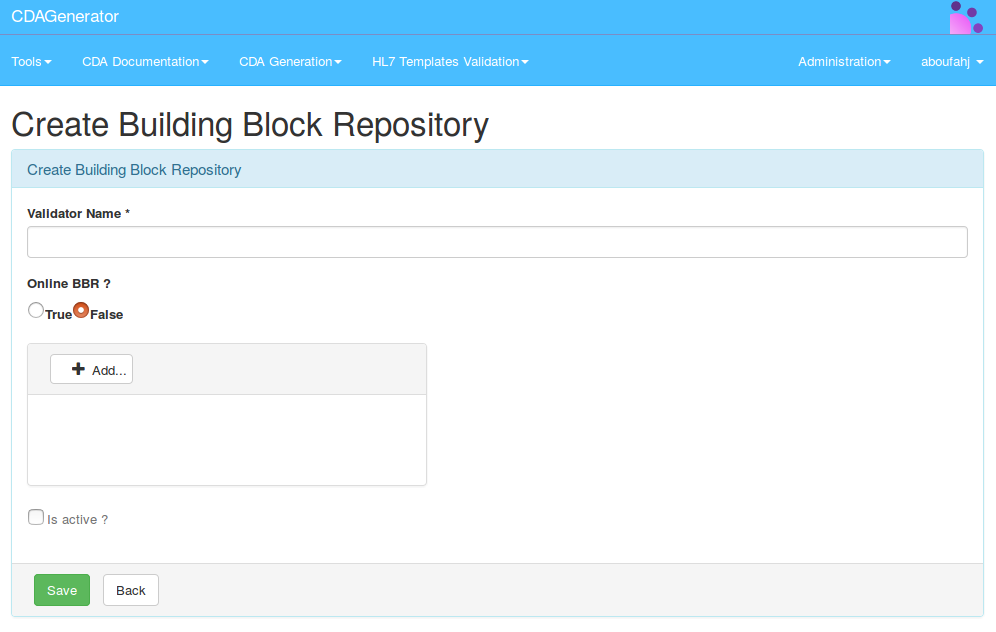Click the plus icon on Add button
Image resolution: width=996 pixels, height=632 pixels.
(x=78, y=369)
